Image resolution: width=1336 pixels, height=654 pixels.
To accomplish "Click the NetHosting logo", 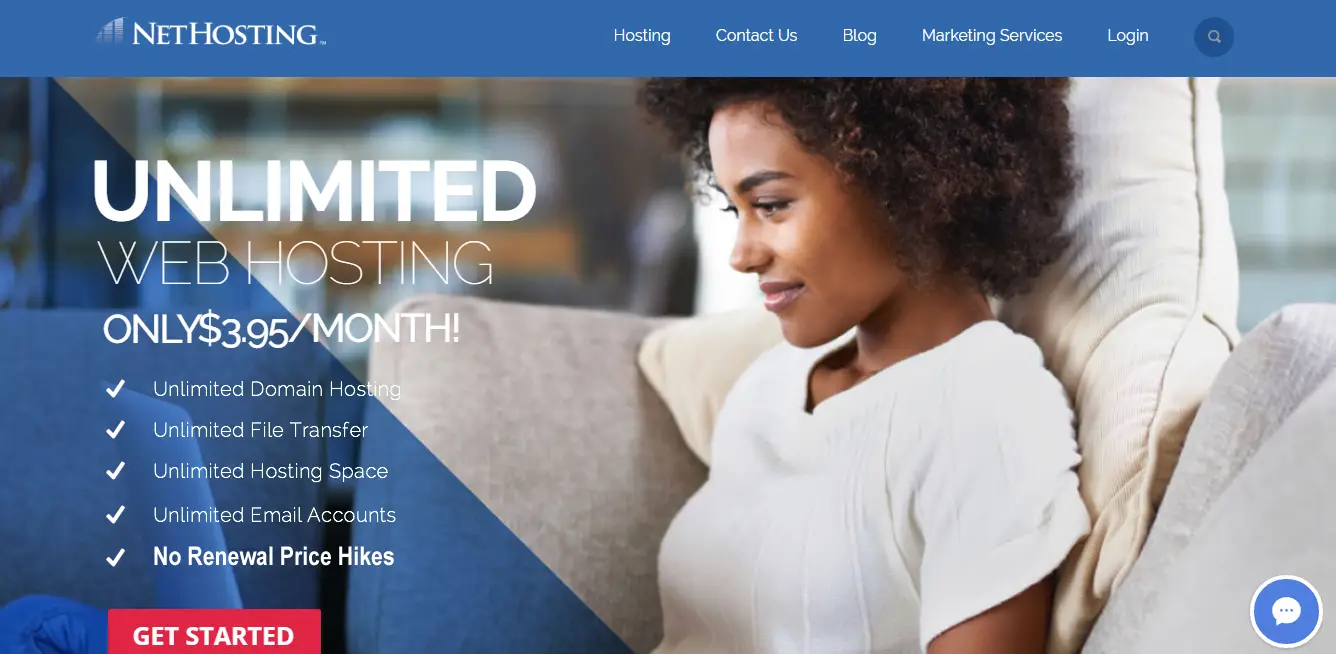I will (x=211, y=33).
